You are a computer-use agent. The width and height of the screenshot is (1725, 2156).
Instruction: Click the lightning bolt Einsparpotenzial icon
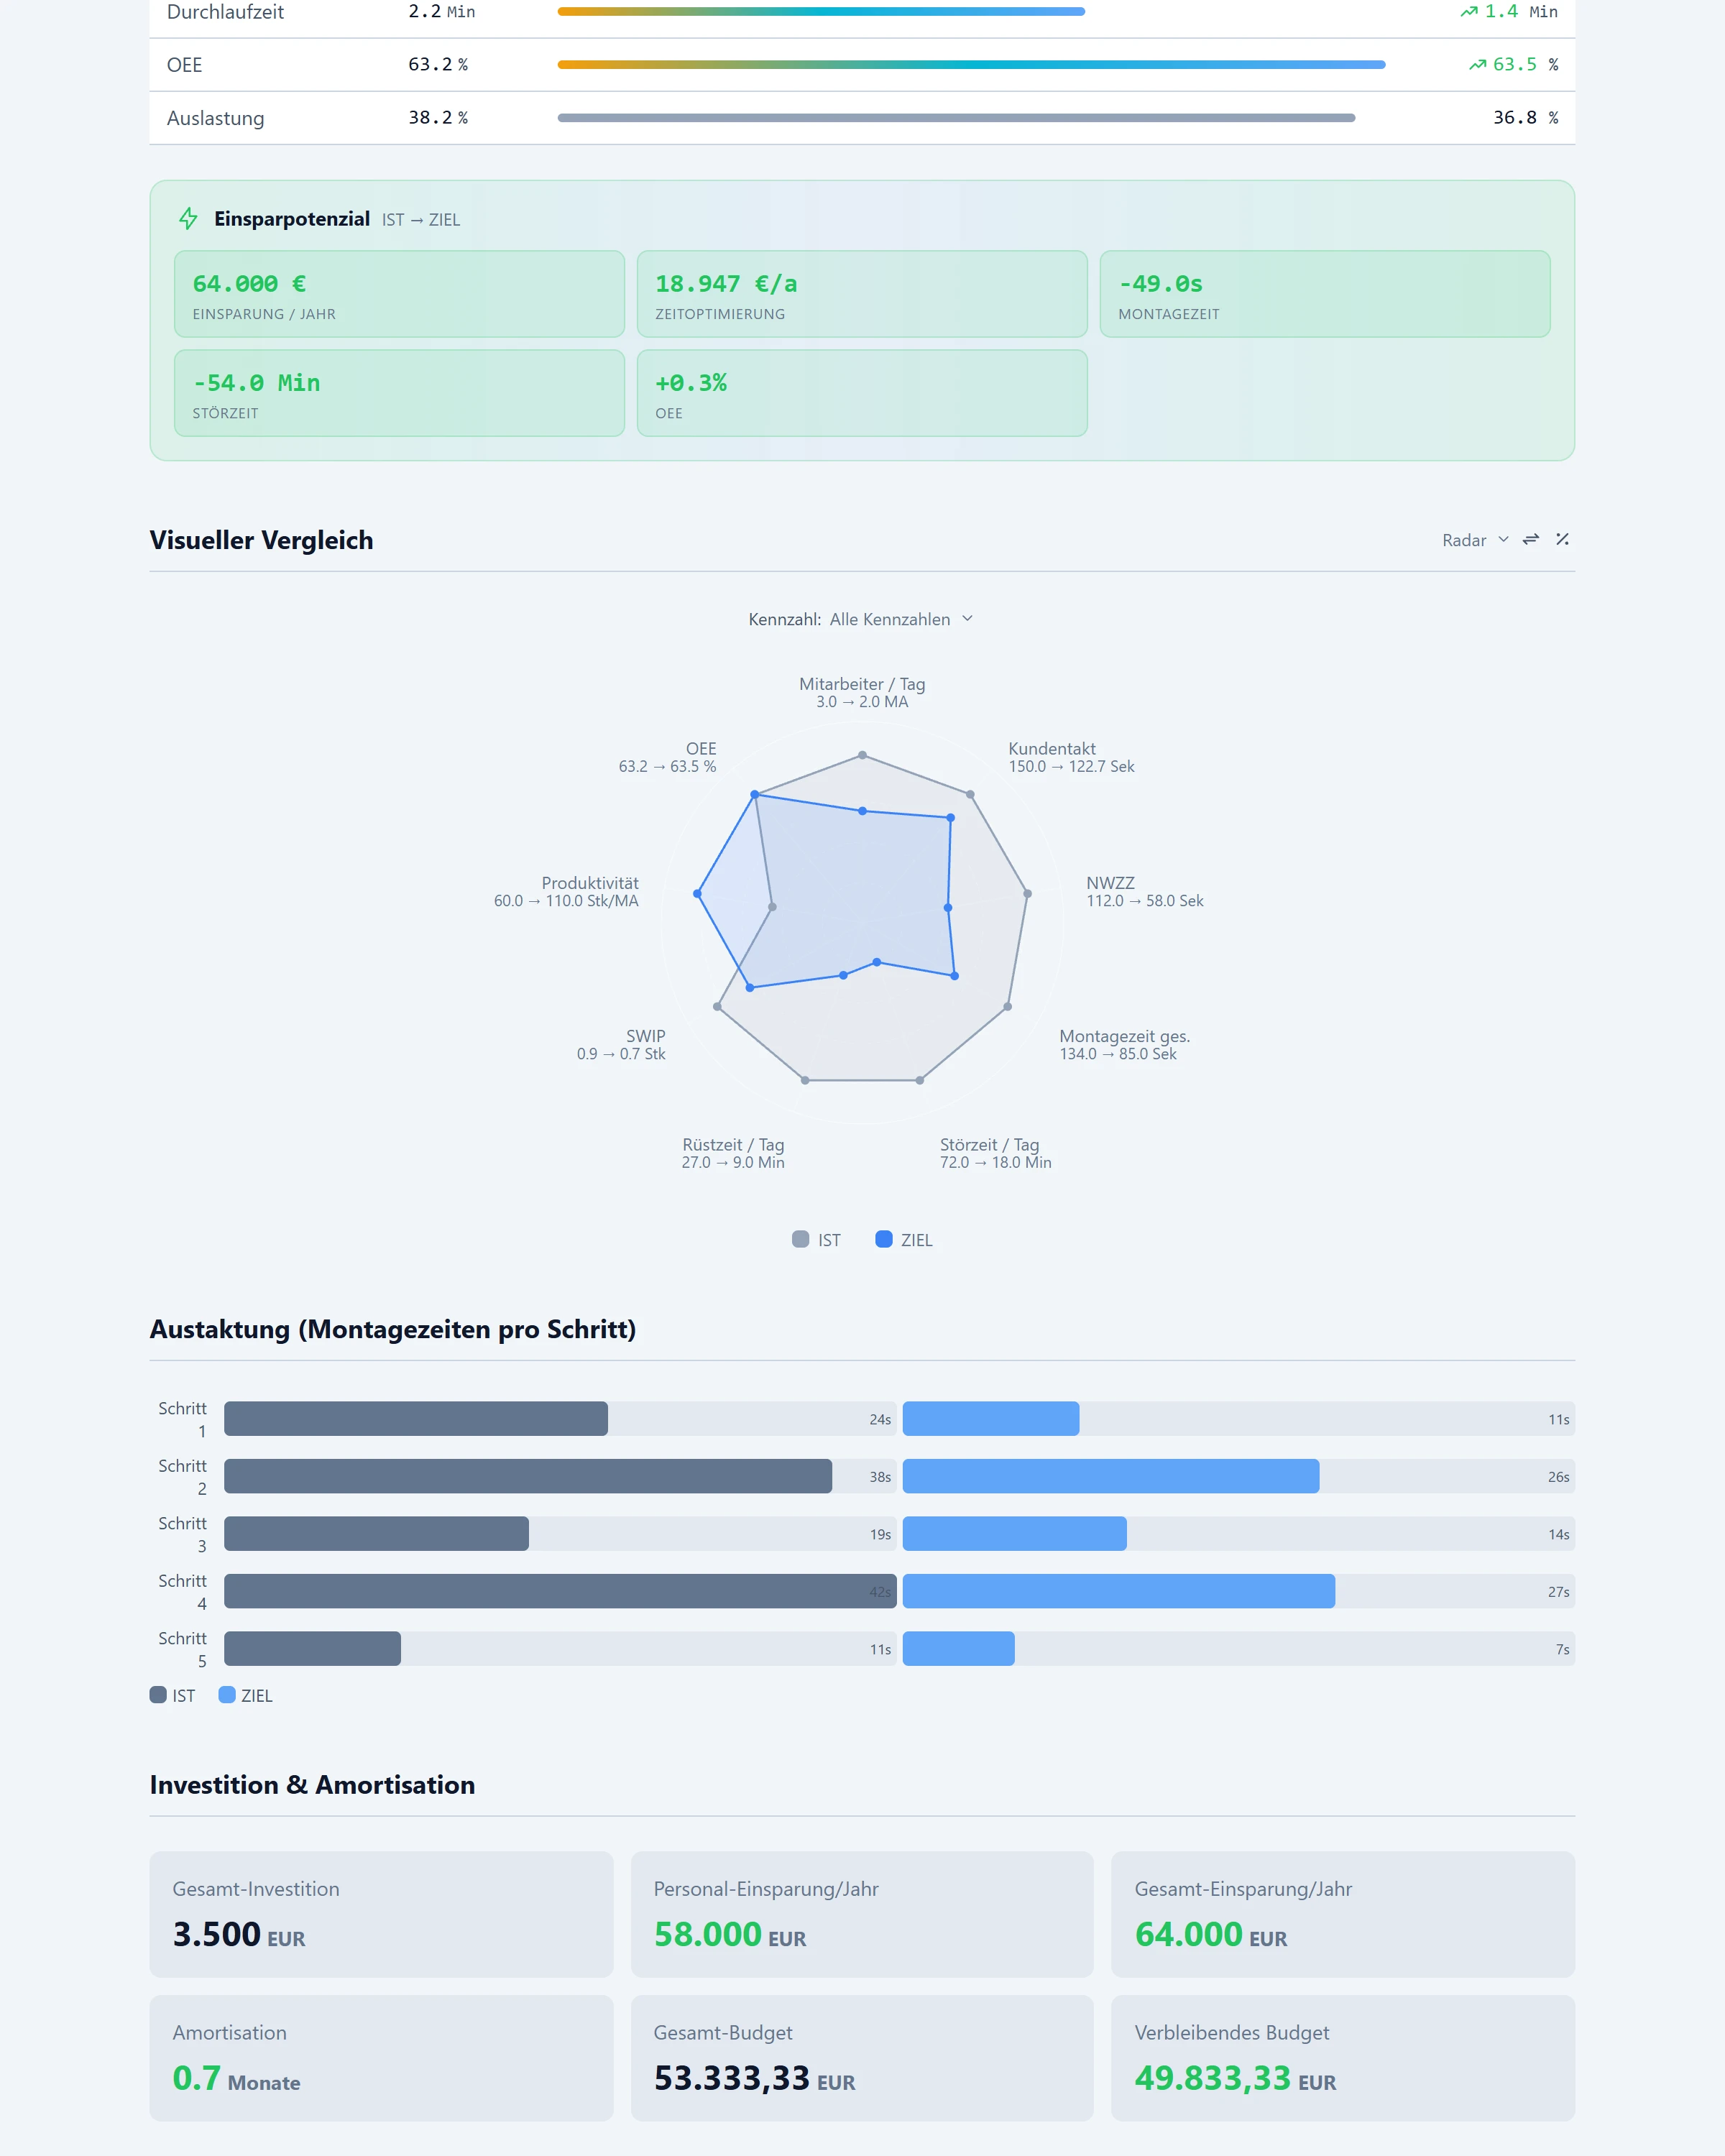(188, 218)
